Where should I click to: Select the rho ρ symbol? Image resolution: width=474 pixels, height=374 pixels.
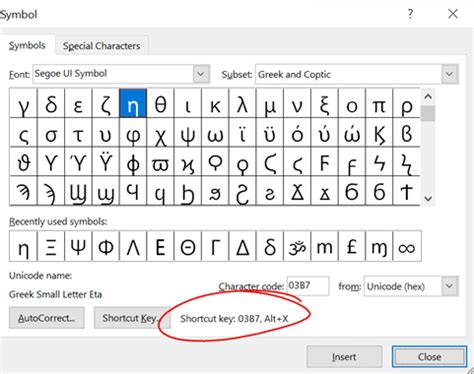pos(406,103)
